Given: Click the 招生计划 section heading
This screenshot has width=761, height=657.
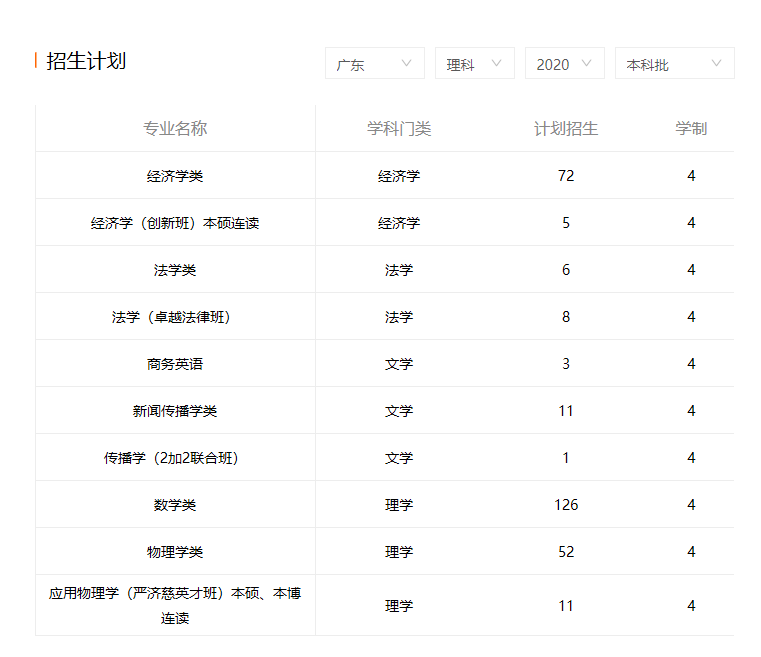Looking at the screenshot, I should 86,61.
